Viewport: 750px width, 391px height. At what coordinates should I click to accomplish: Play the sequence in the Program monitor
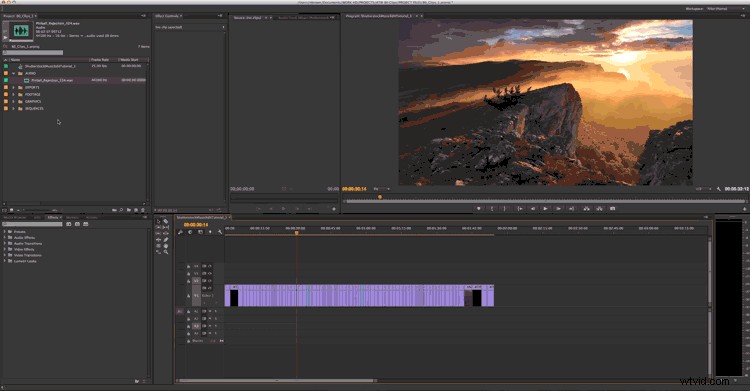pyautogui.click(x=545, y=209)
